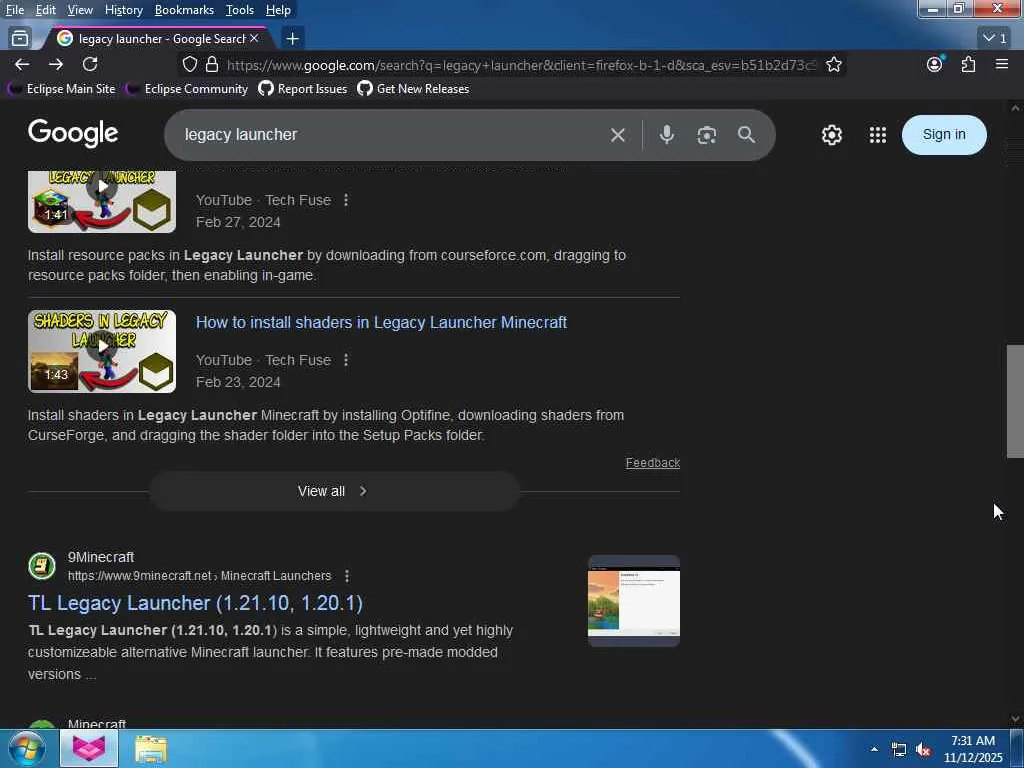Viewport: 1024px width, 768px height.
Task: Play the shaders in Legacy Launcher video thumbnail
Action: (102, 351)
